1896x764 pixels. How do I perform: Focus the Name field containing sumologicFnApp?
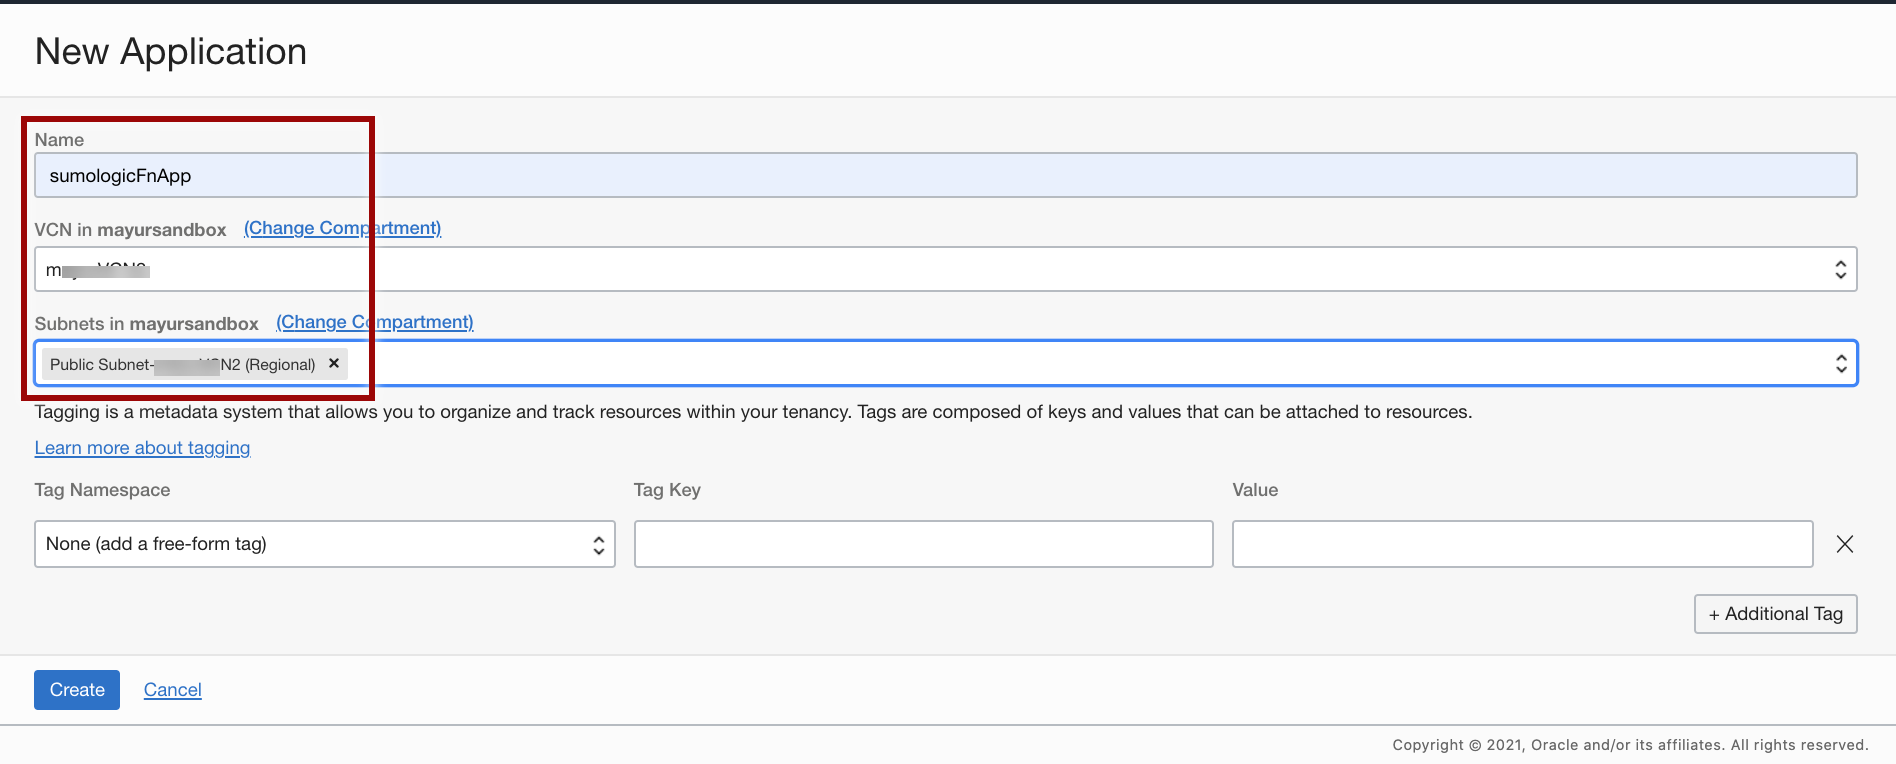pyautogui.click(x=945, y=176)
